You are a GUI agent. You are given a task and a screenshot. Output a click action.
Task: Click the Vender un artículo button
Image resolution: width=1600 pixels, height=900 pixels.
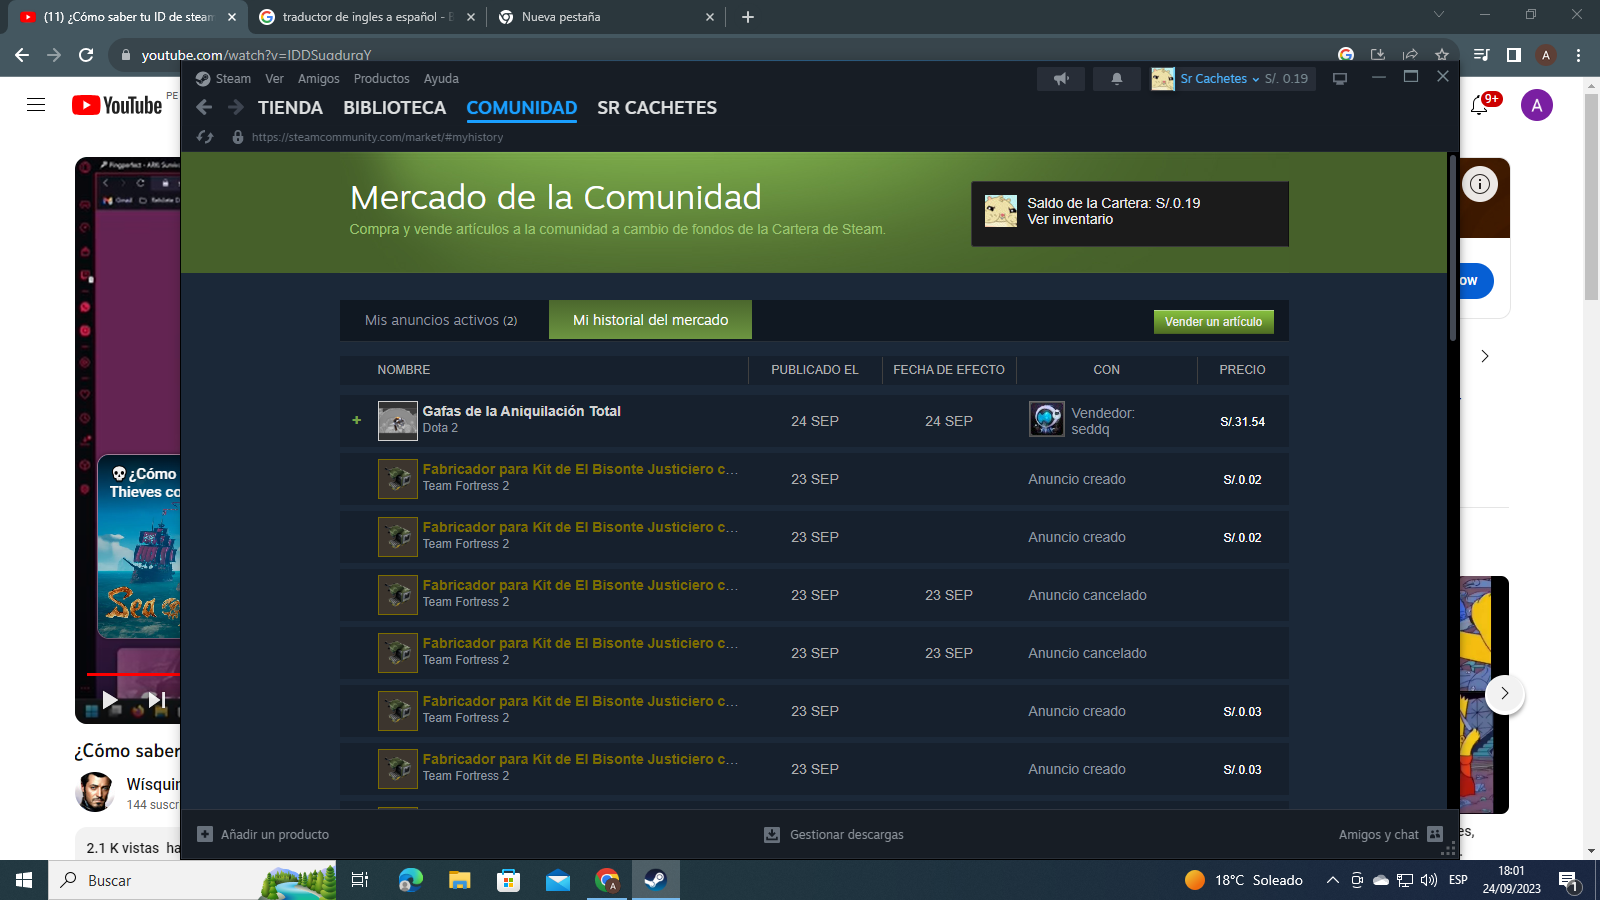click(1213, 321)
